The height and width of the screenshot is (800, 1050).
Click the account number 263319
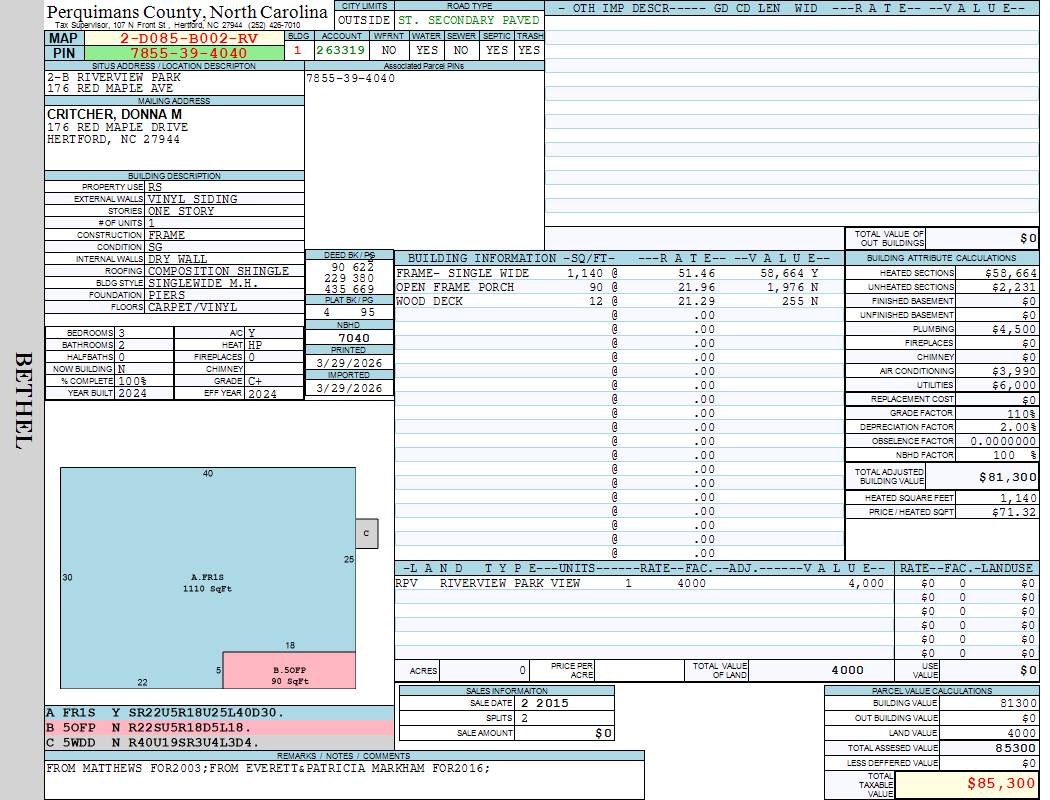click(341, 50)
